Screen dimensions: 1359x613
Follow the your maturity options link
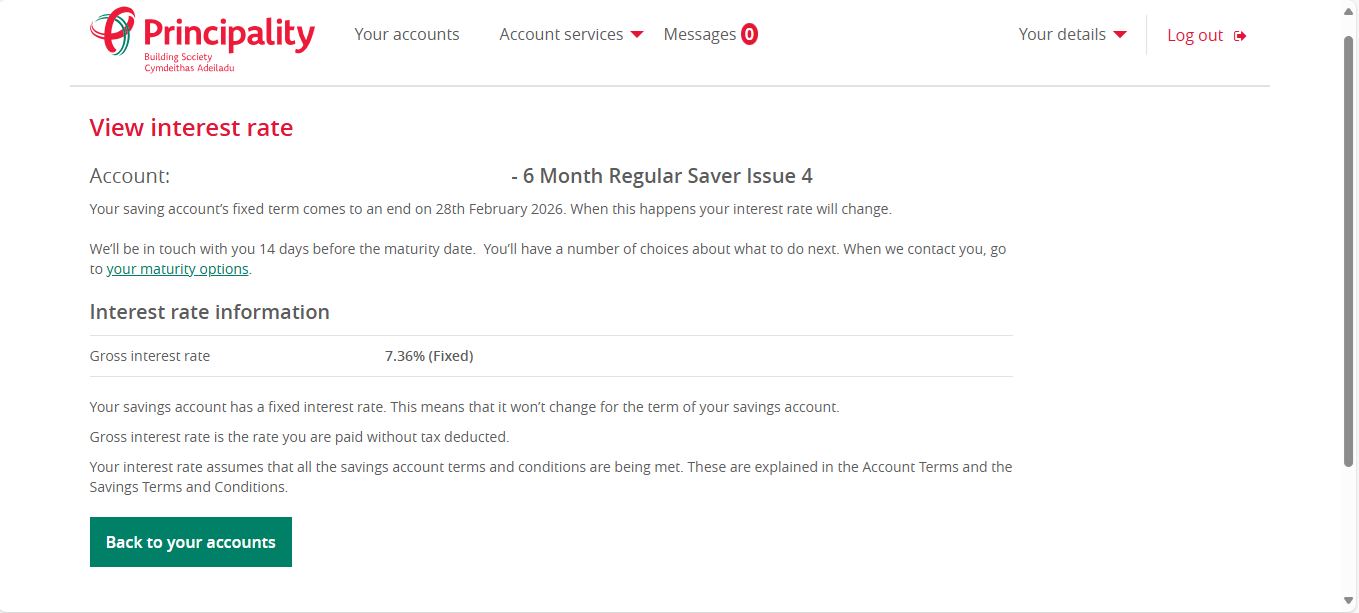pos(177,269)
